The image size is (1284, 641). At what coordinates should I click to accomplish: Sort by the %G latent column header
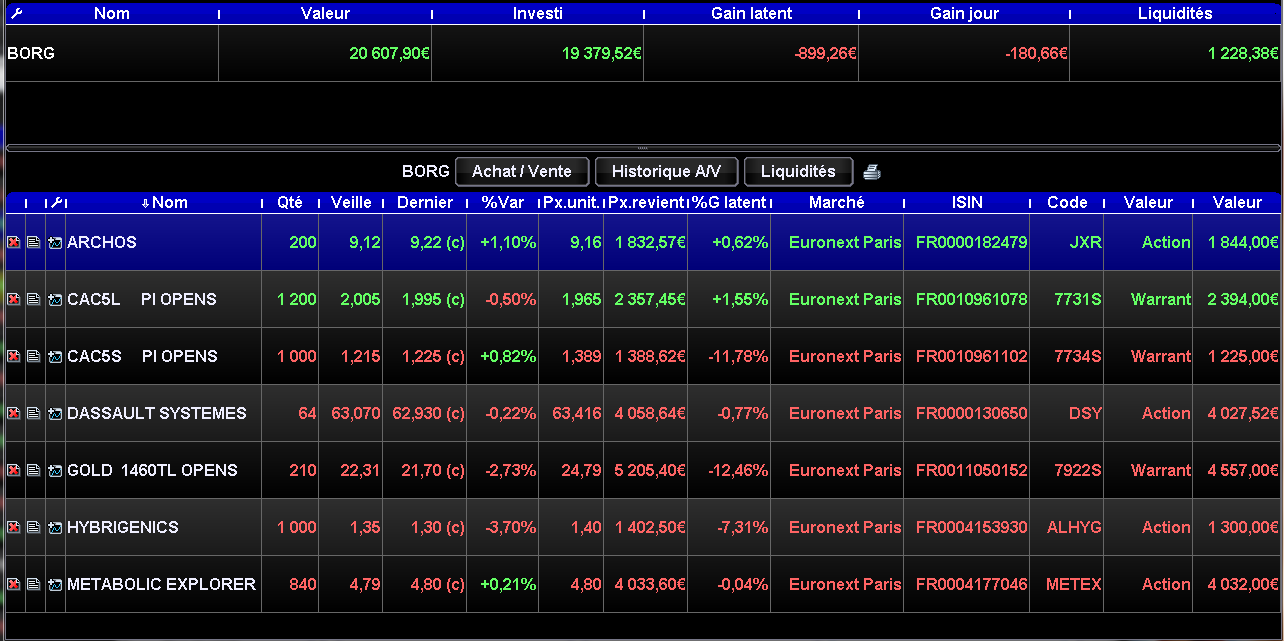click(x=729, y=202)
